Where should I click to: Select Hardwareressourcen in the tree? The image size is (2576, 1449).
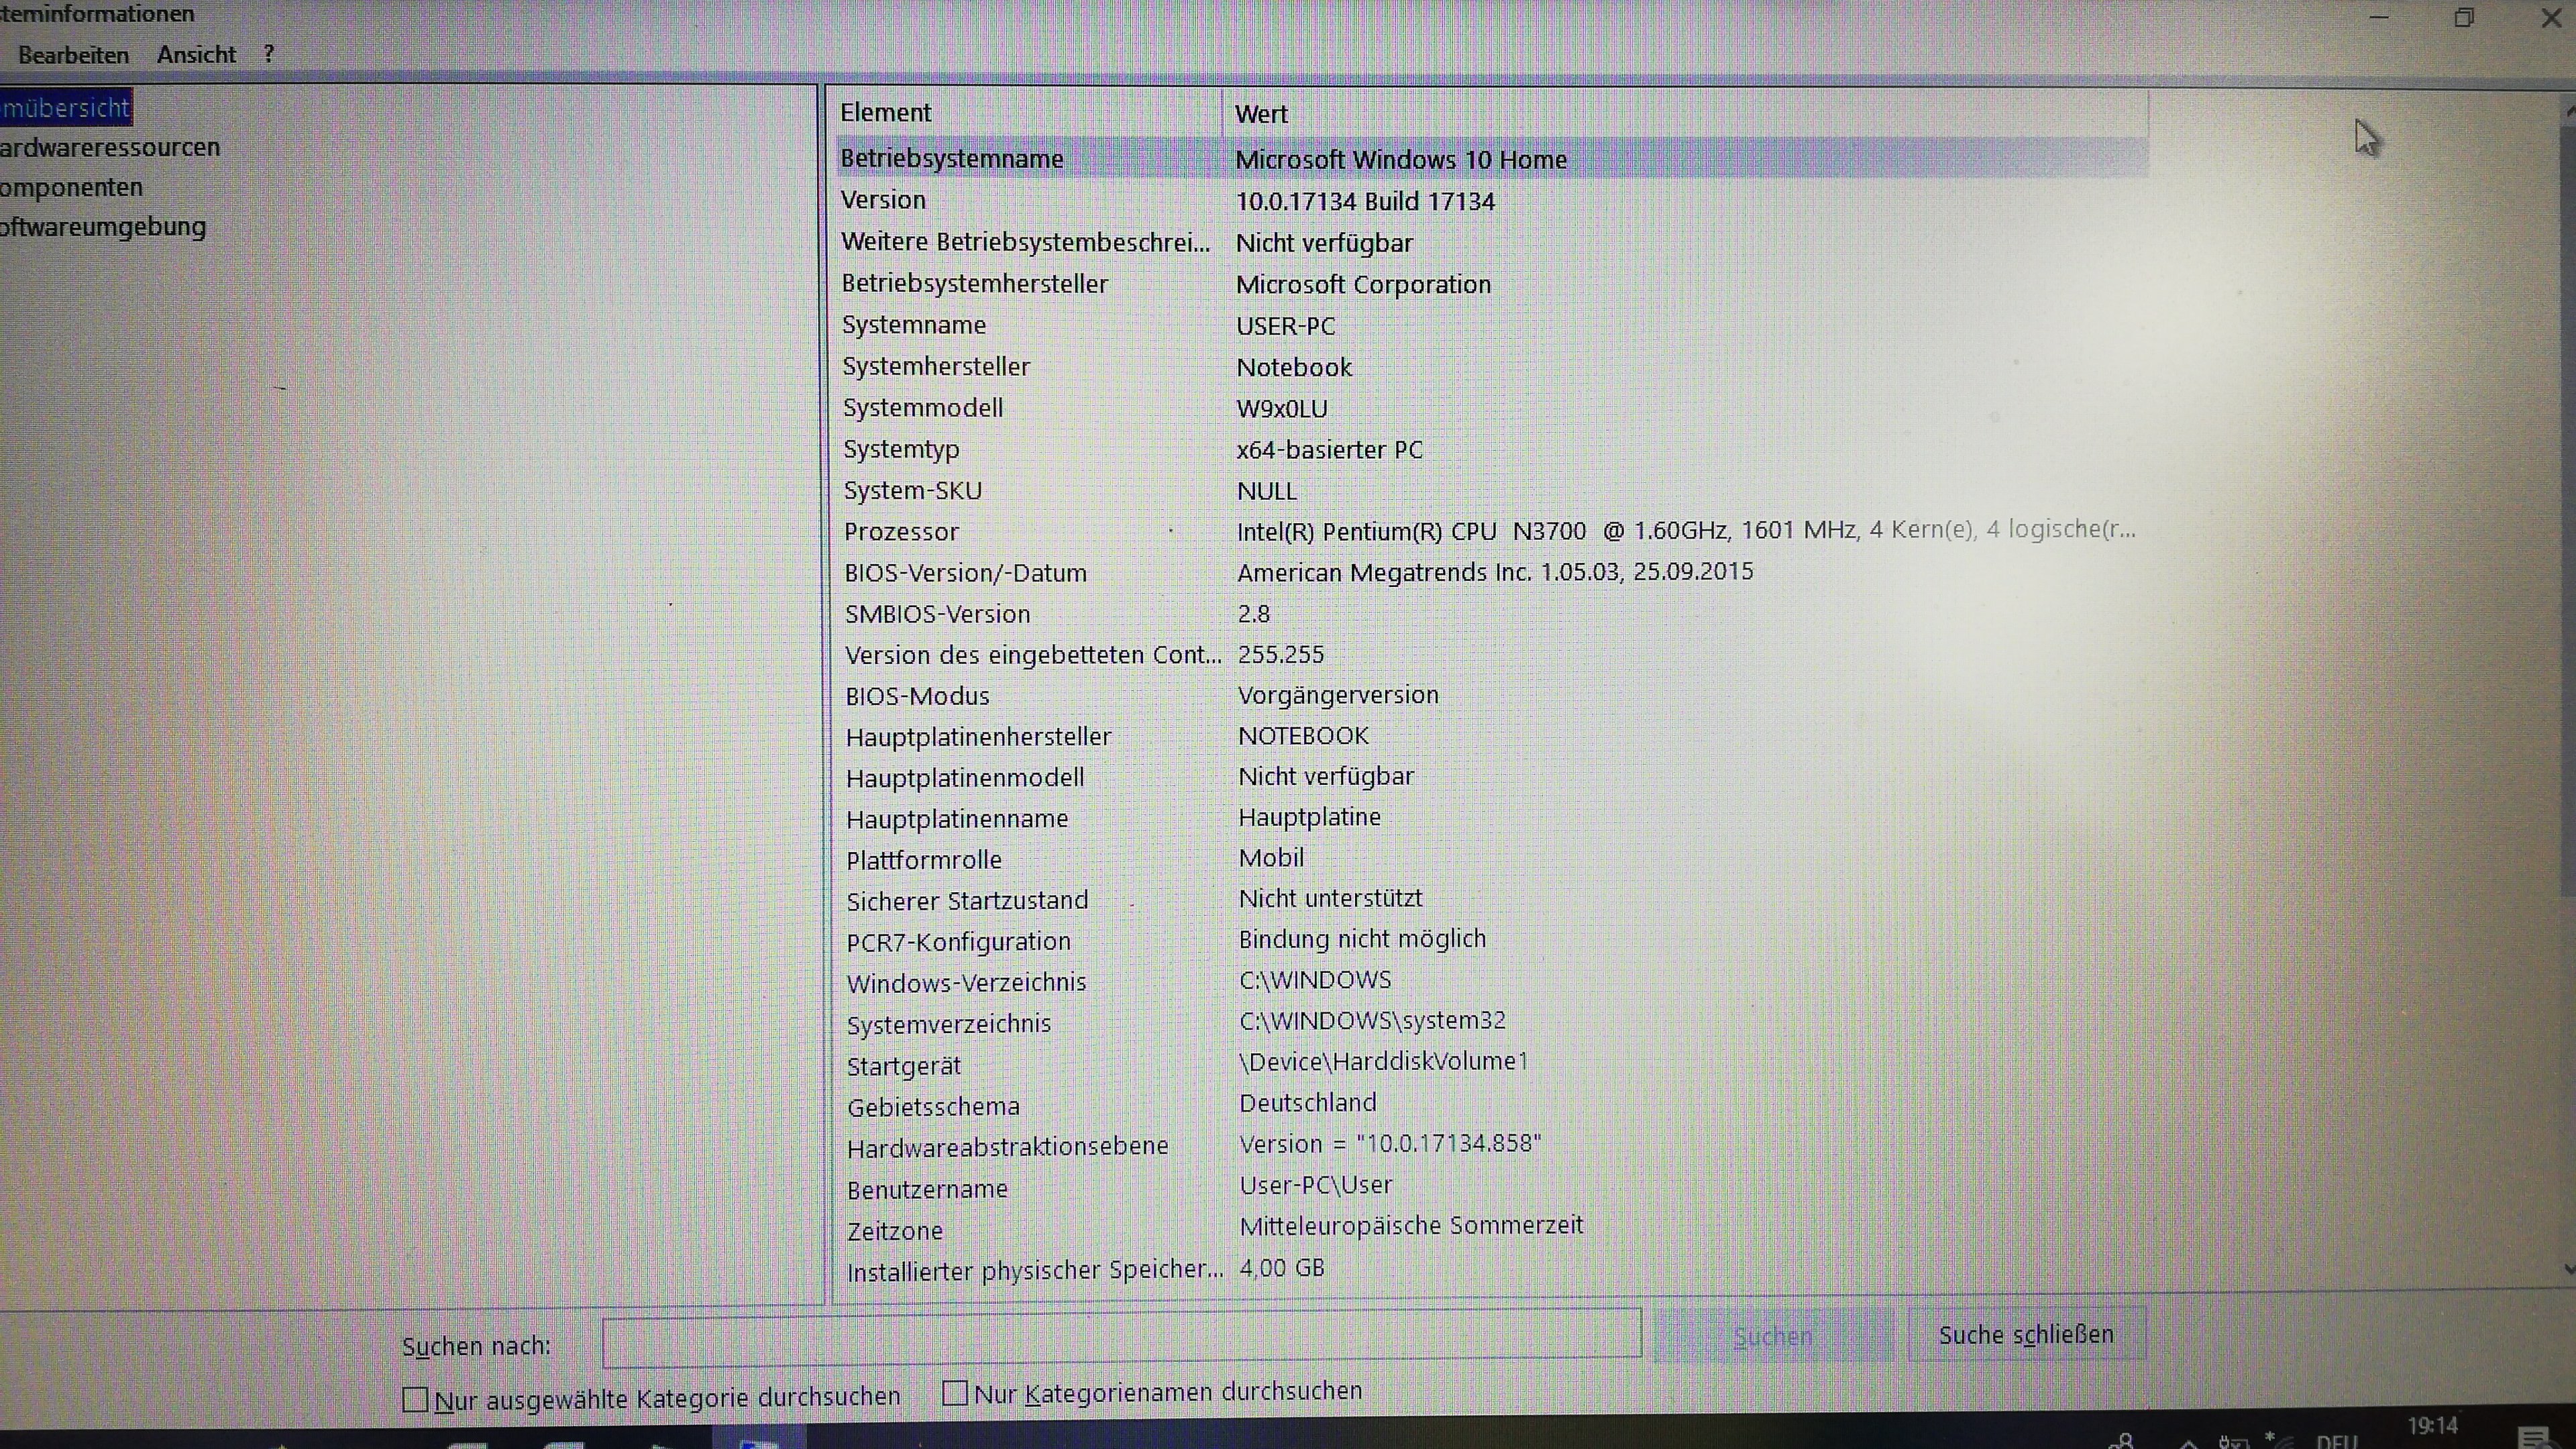tap(110, 147)
